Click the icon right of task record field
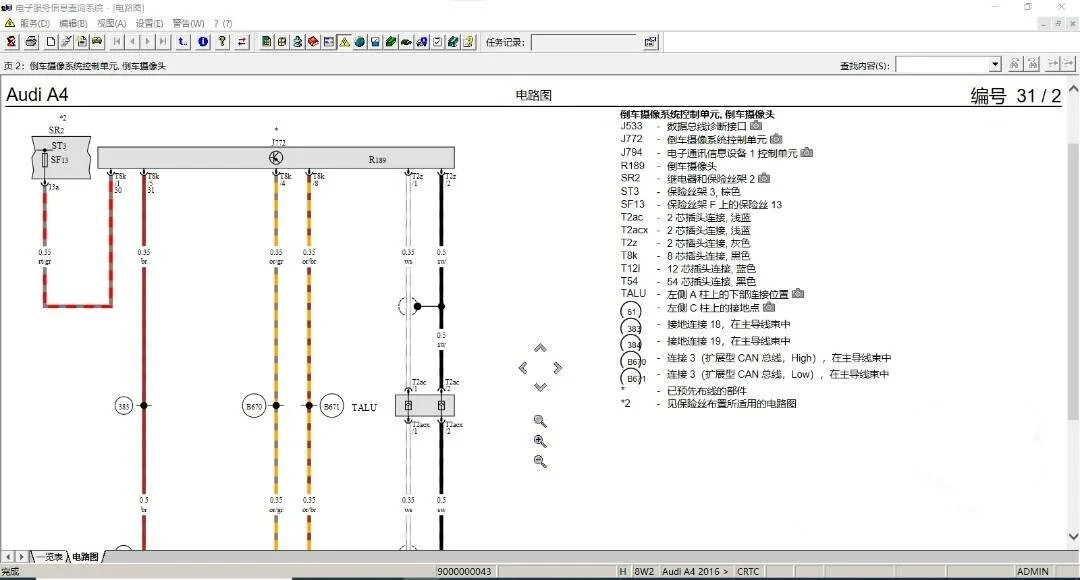Viewport: 1080px width, 580px height. (x=651, y=42)
